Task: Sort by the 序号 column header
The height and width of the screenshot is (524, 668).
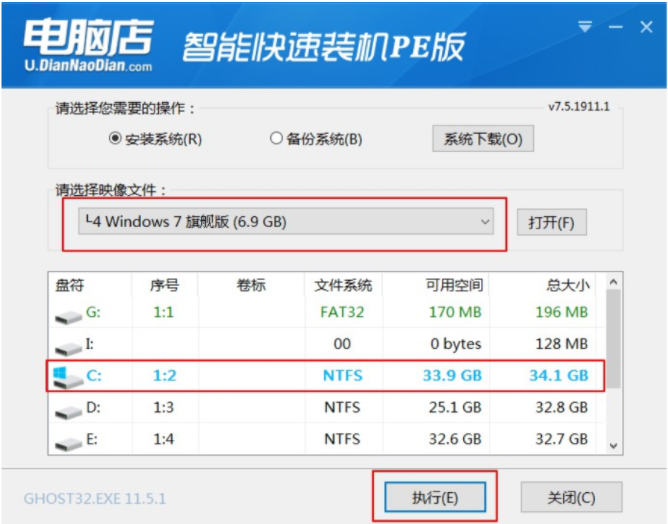Action: [x=164, y=285]
